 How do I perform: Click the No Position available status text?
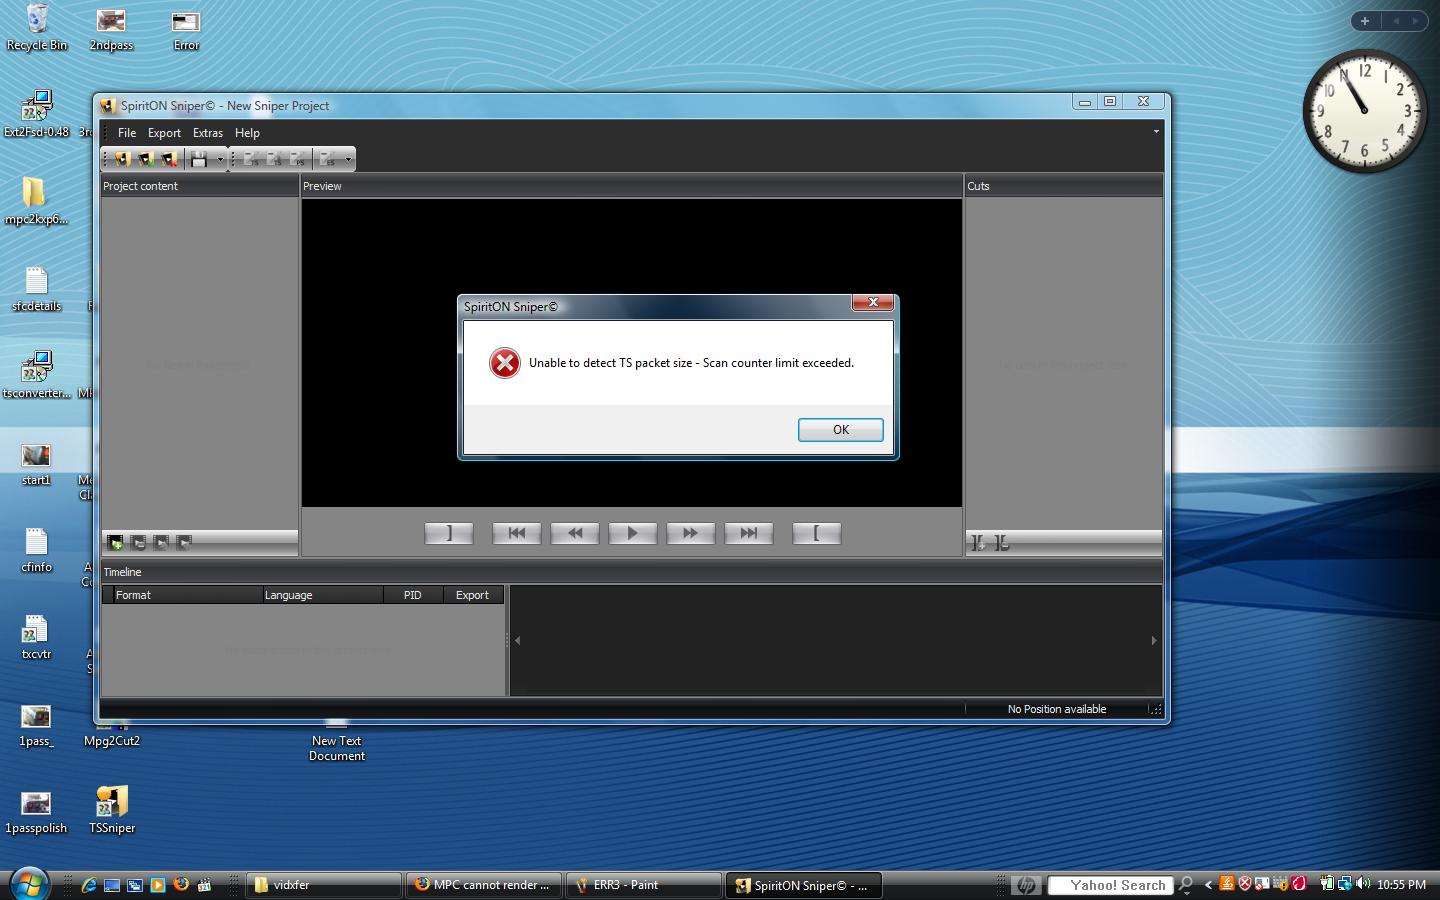[x=1057, y=709]
